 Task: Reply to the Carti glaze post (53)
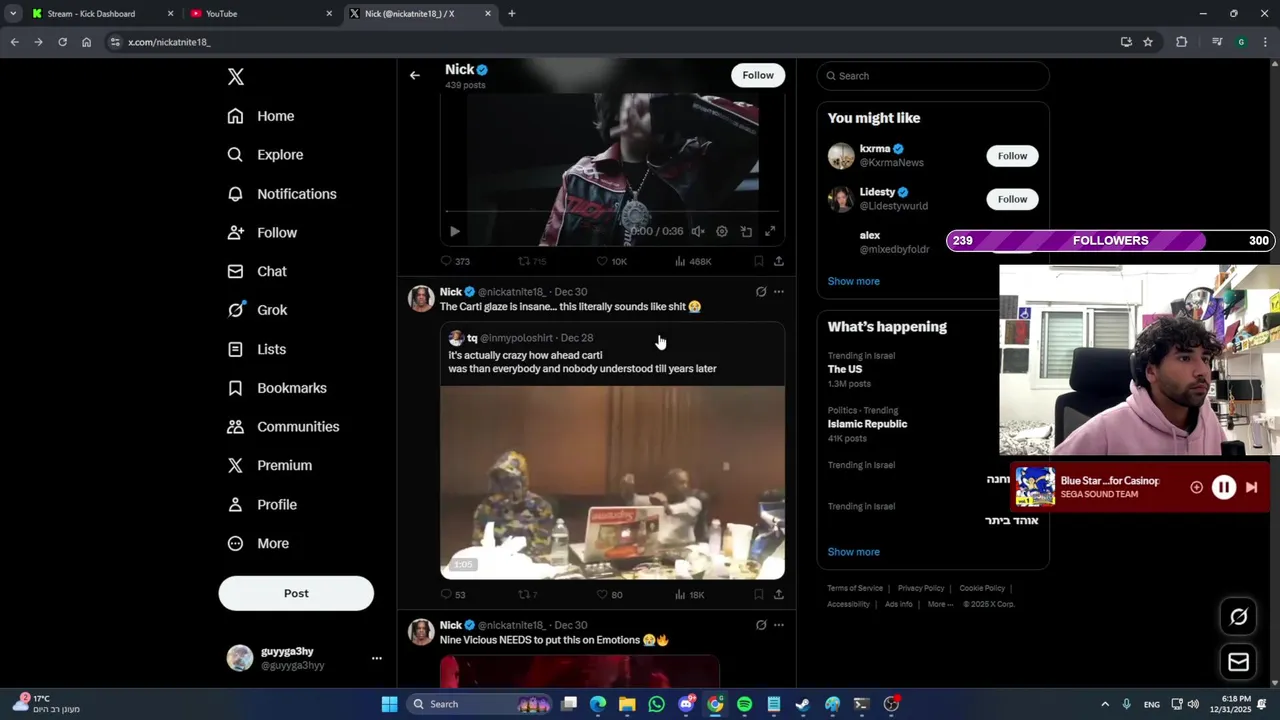point(453,594)
